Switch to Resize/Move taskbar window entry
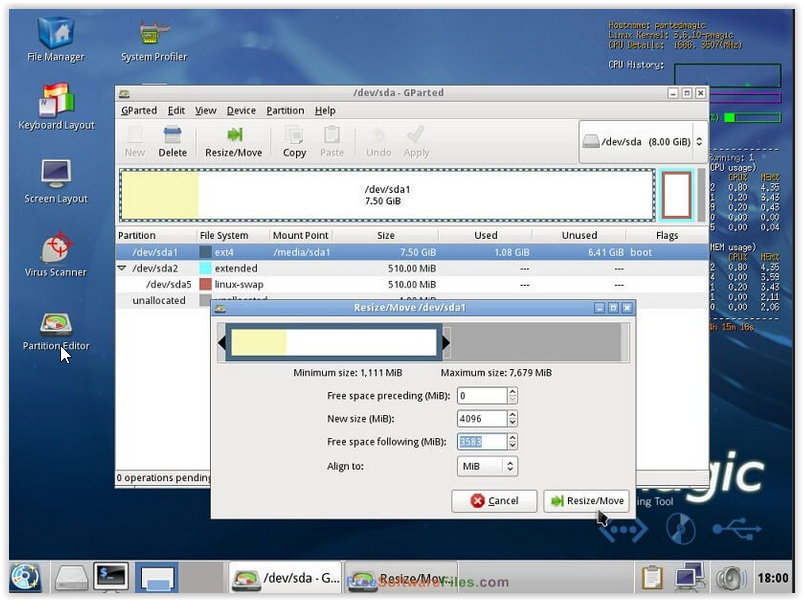803x601 pixels. pyautogui.click(x=402, y=578)
